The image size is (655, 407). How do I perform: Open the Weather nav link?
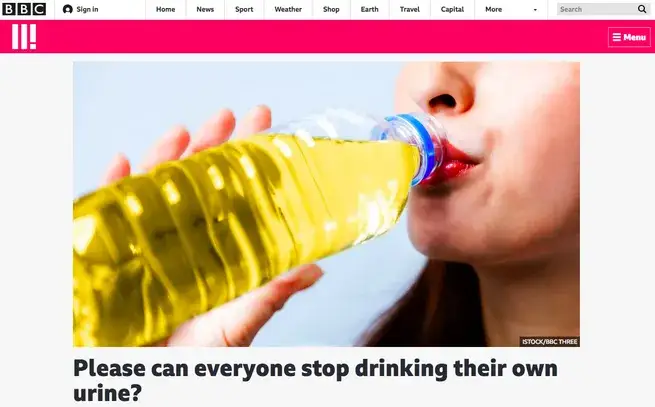pyautogui.click(x=288, y=9)
